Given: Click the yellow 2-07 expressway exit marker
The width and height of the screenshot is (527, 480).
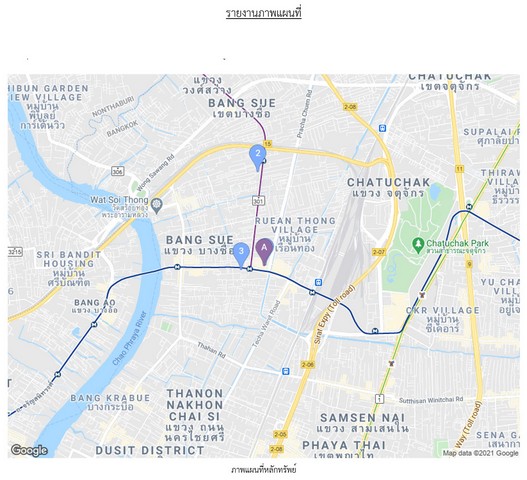Looking at the screenshot, I should point(379,252).
